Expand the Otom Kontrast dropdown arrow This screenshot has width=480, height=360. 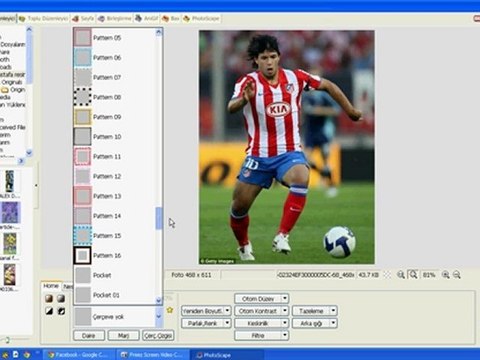[x=285, y=311]
